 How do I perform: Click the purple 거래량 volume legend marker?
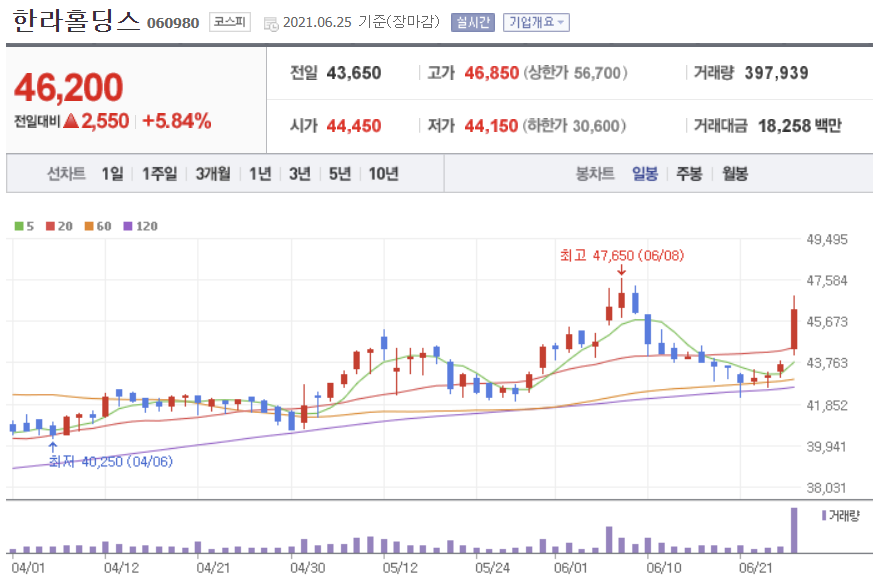pyautogui.click(x=824, y=515)
